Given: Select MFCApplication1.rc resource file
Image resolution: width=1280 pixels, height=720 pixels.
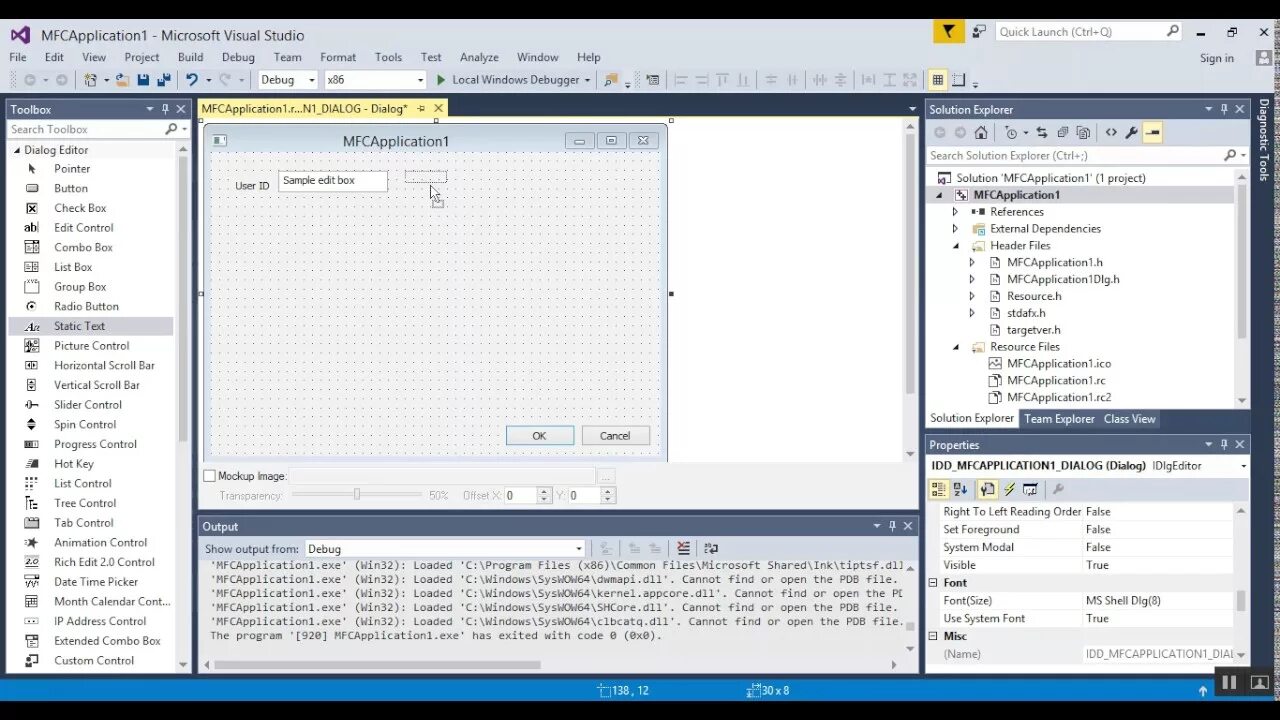Looking at the screenshot, I should (1056, 380).
